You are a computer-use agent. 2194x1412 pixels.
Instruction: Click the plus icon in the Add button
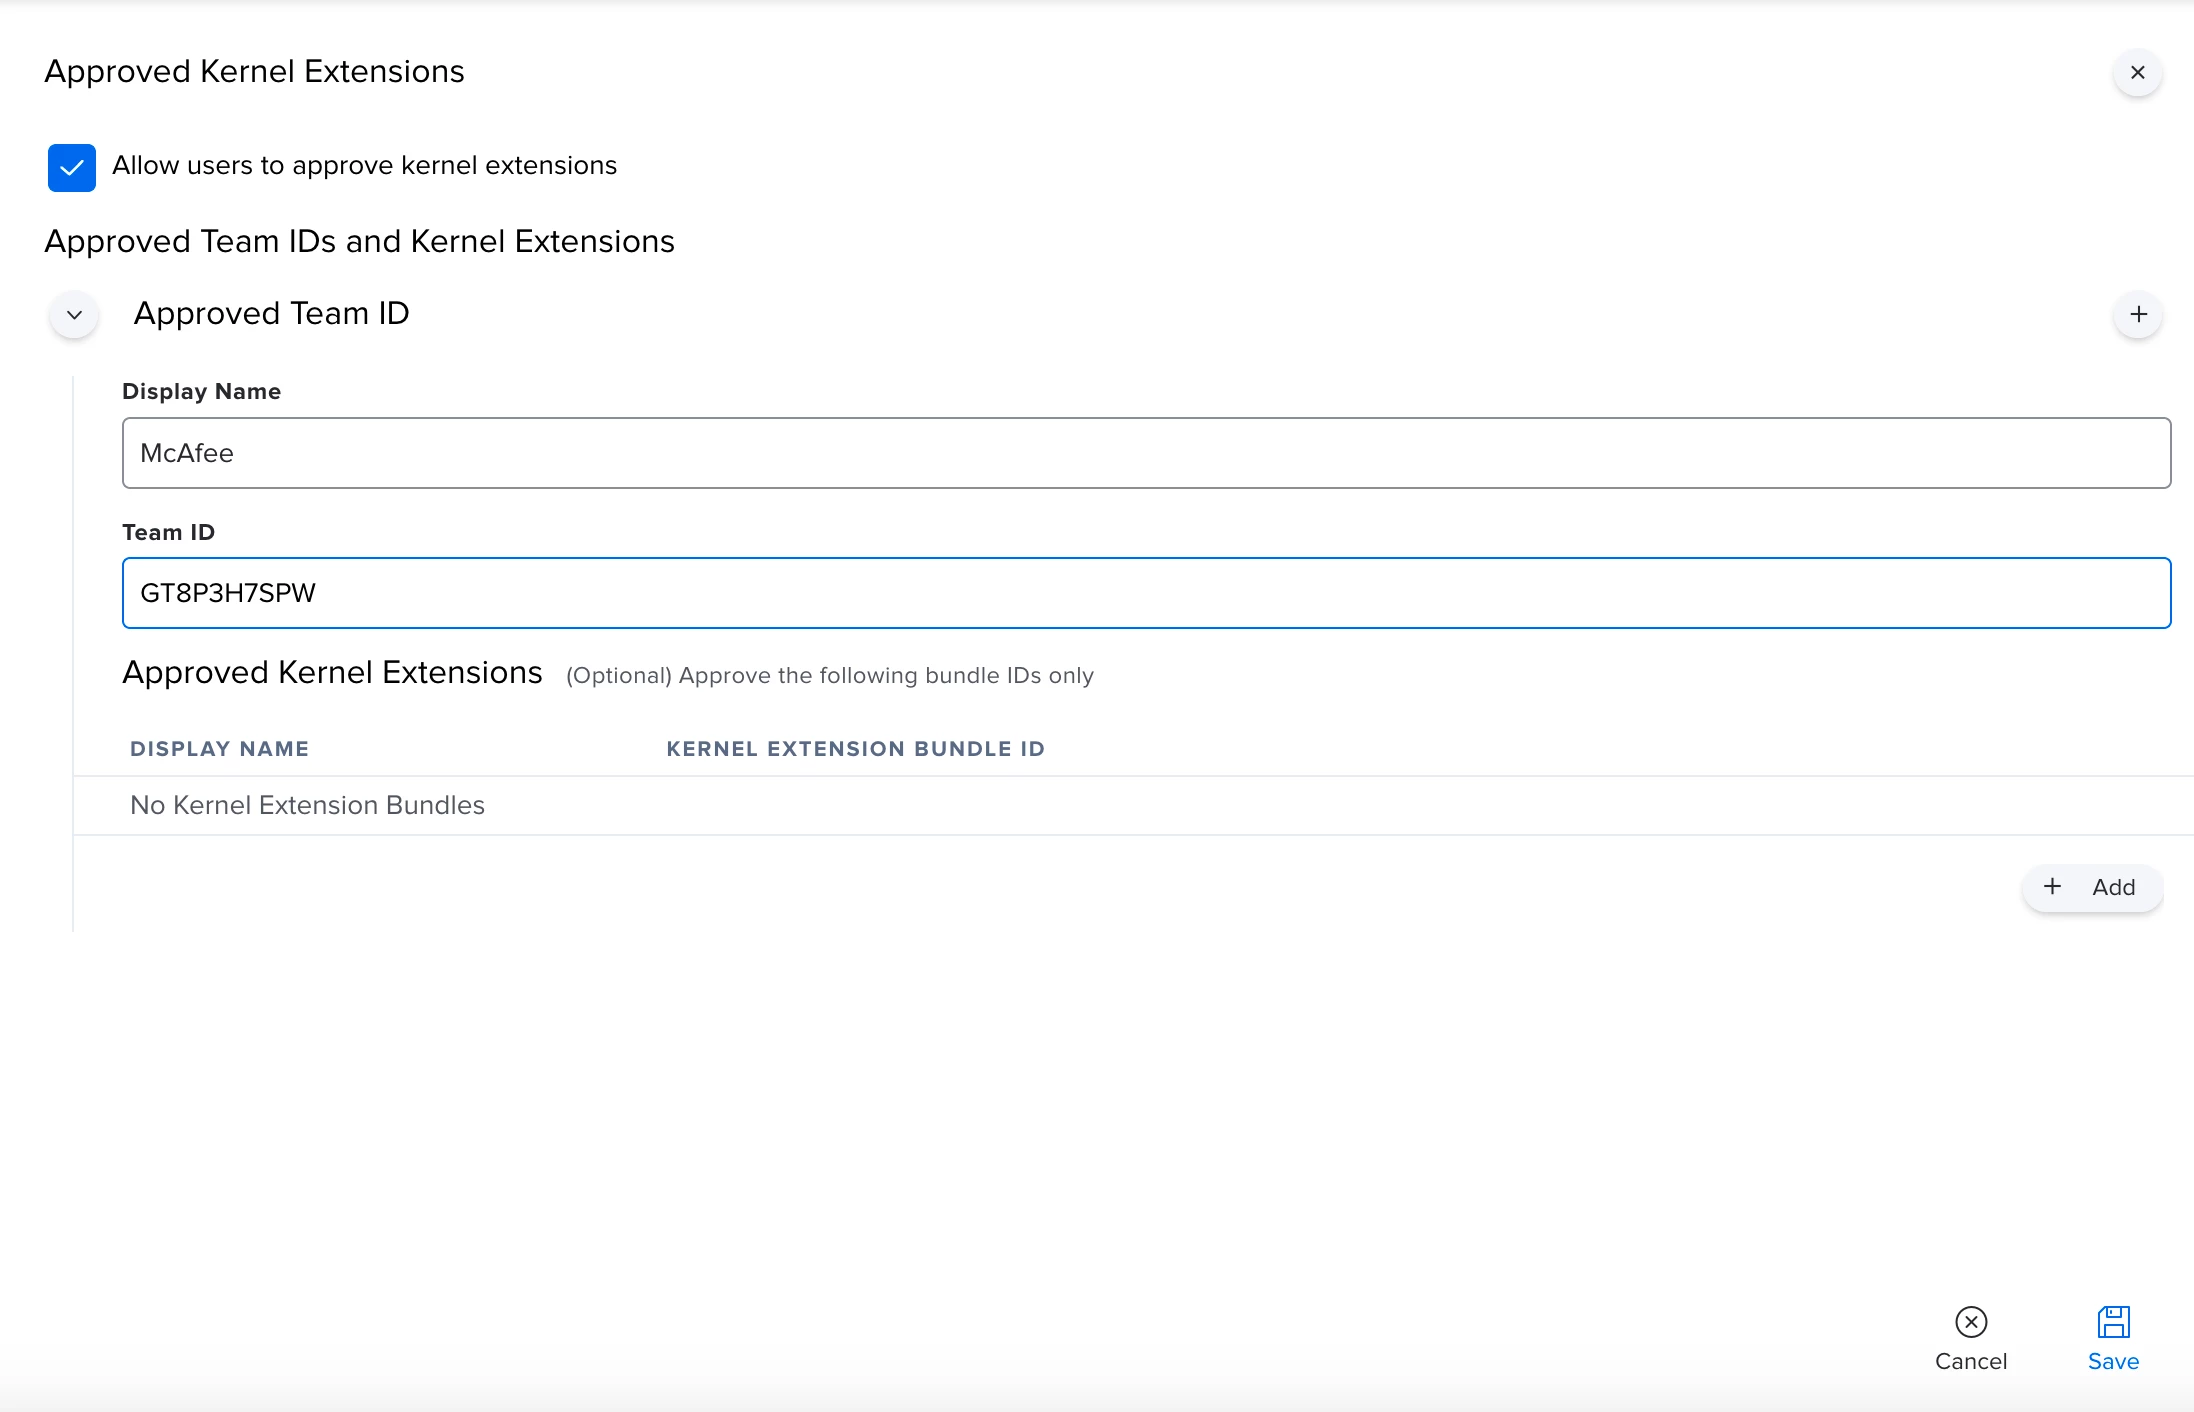tap(2052, 887)
